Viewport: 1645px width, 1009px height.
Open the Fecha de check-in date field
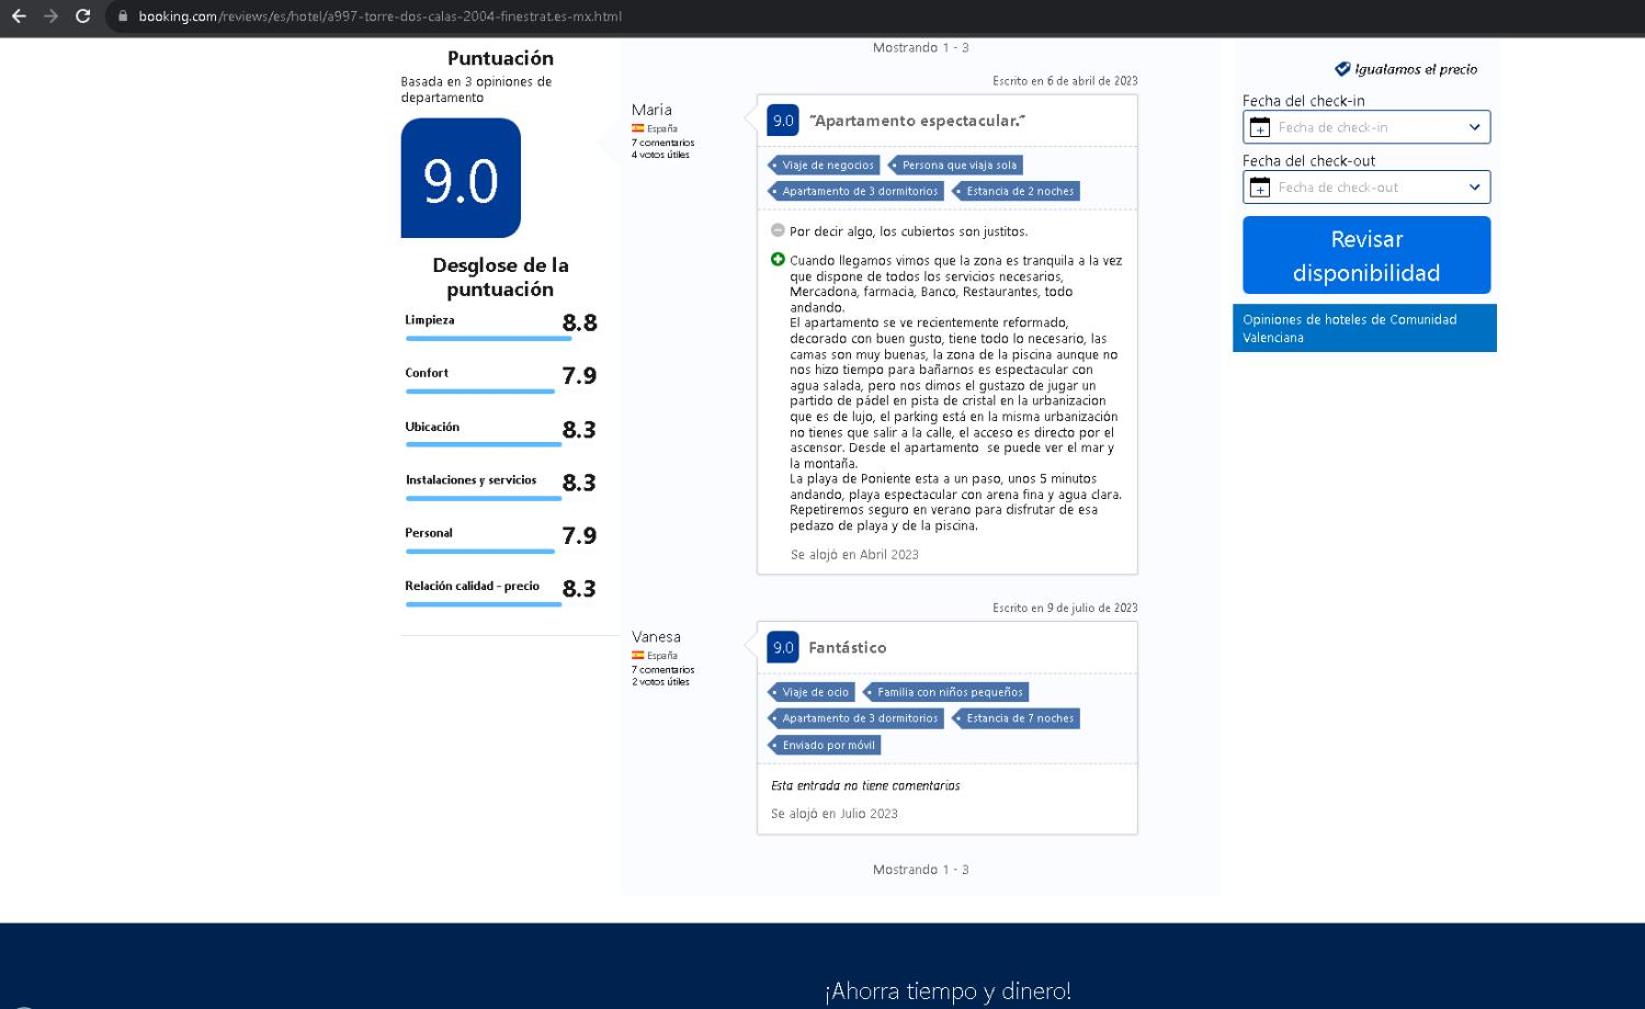1366,127
